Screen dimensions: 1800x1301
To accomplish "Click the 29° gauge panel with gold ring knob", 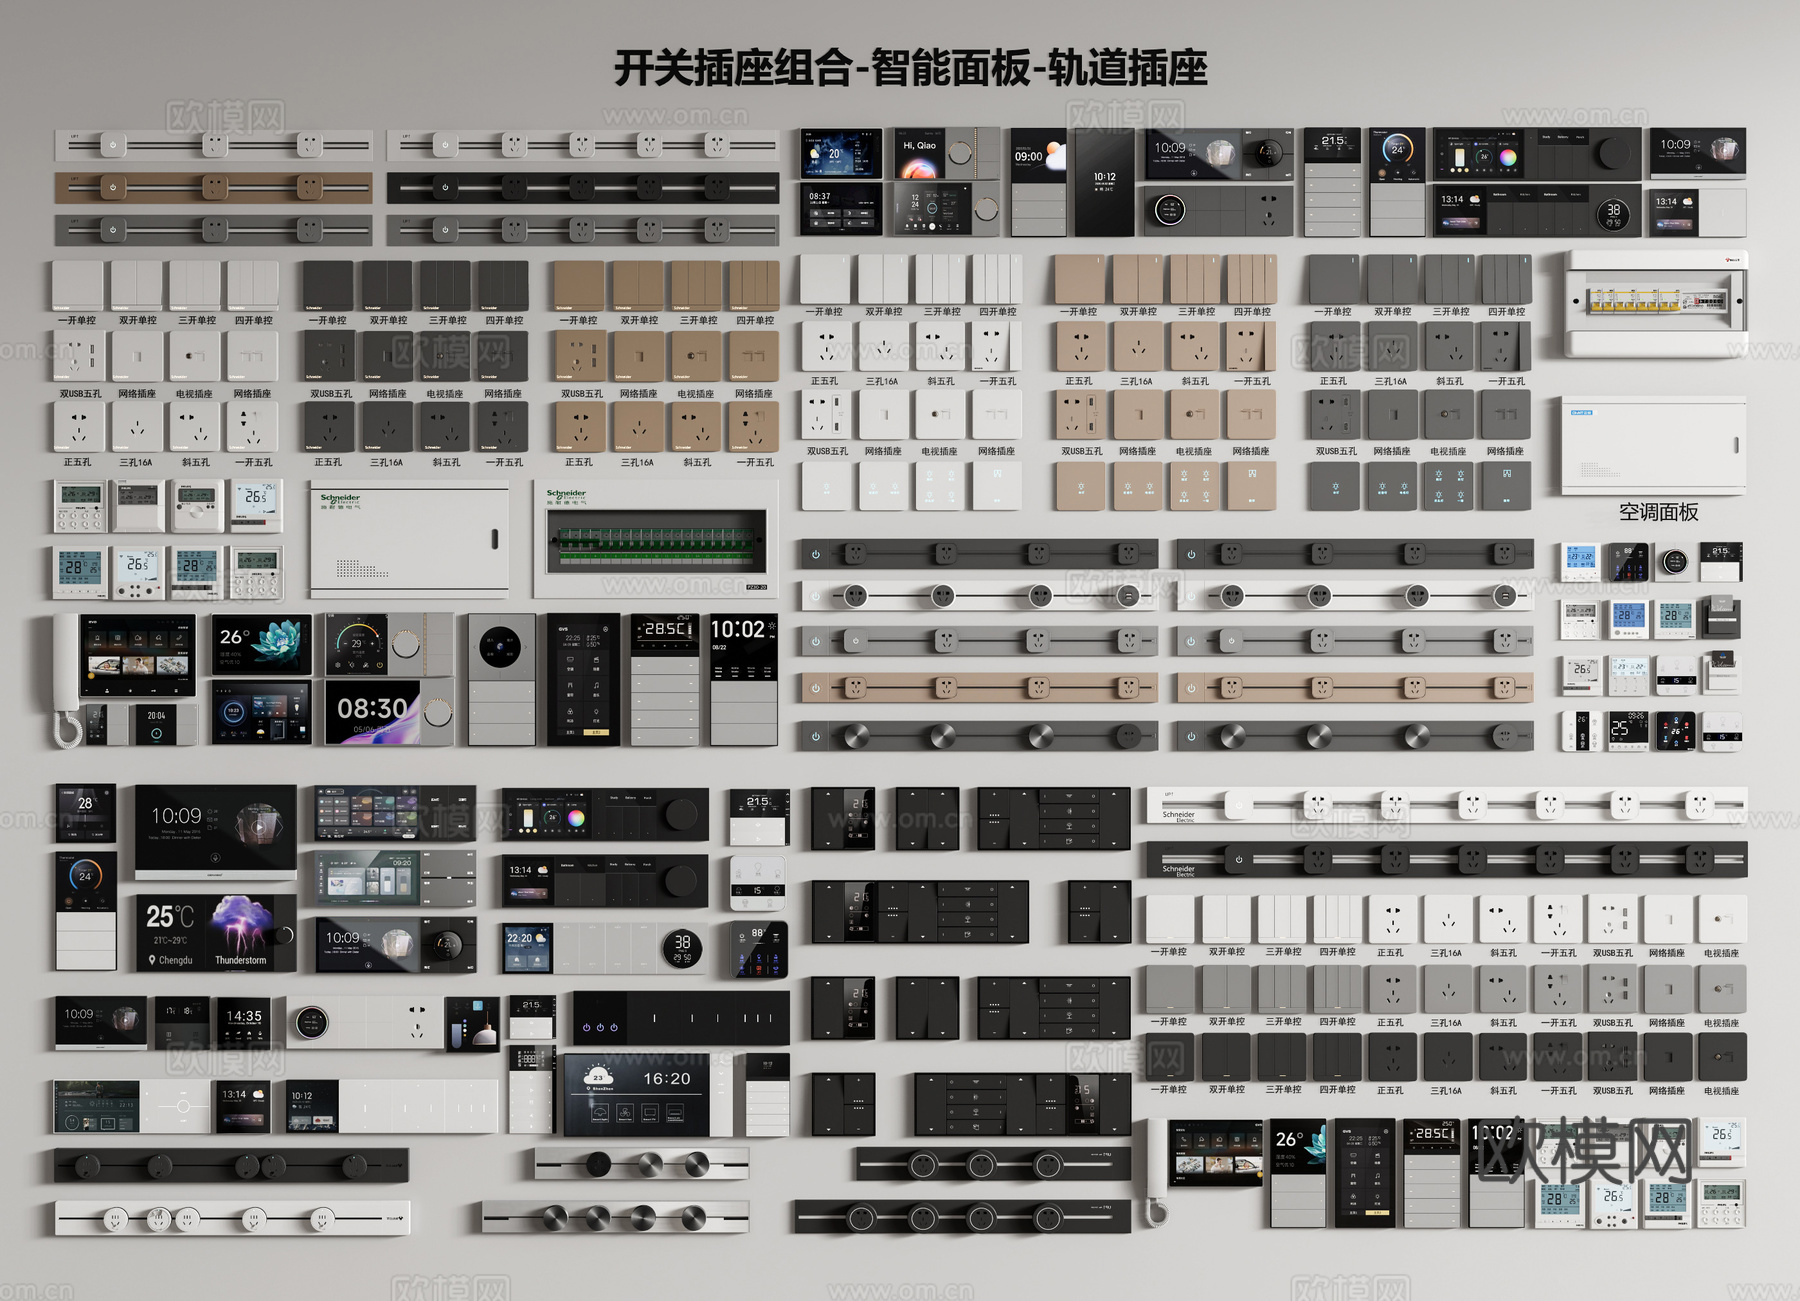I will click(389, 645).
